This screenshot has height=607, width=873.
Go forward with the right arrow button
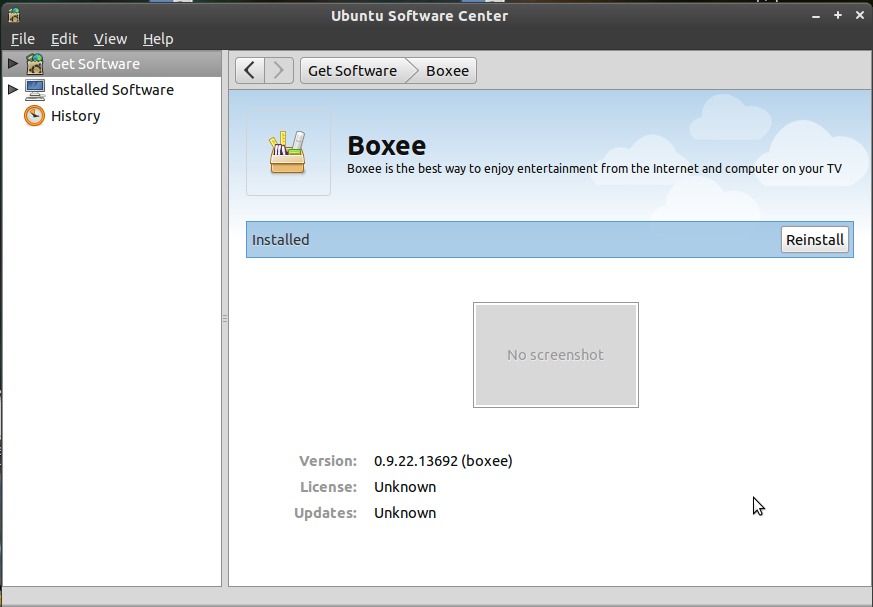click(279, 71)
